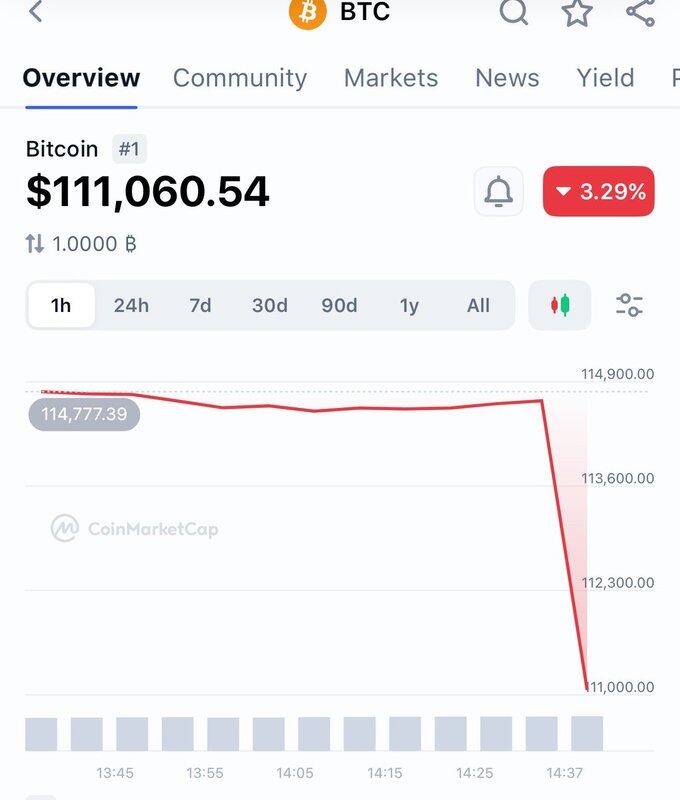The width and height of the screenshot is (680, 800).
Task: Go back using the left chevron
Action: click(x=36, y=11)
